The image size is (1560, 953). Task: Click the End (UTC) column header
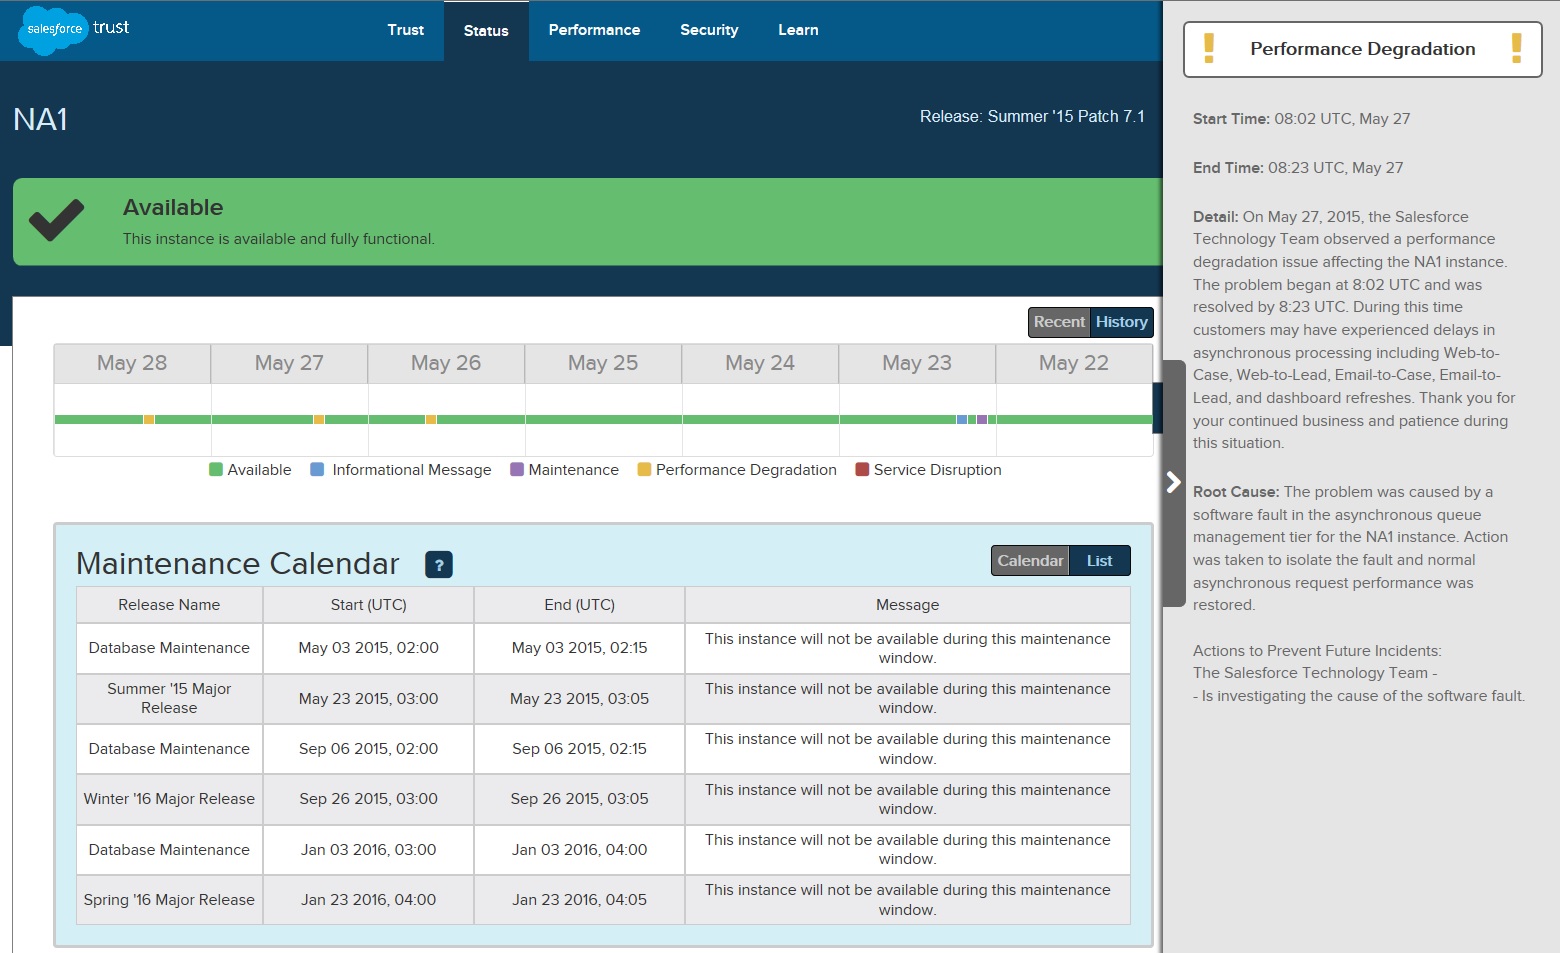point(580,605)
